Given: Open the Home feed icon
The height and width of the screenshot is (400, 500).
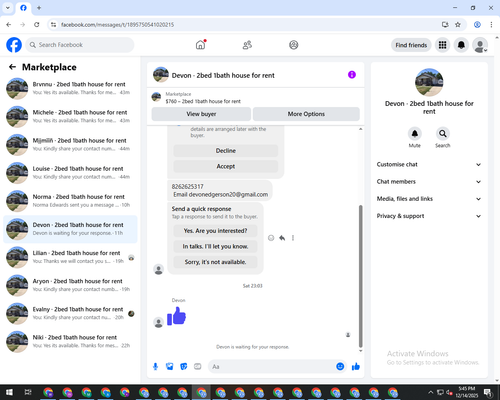Looking at the screenshot, I should [x=200, y=45].
